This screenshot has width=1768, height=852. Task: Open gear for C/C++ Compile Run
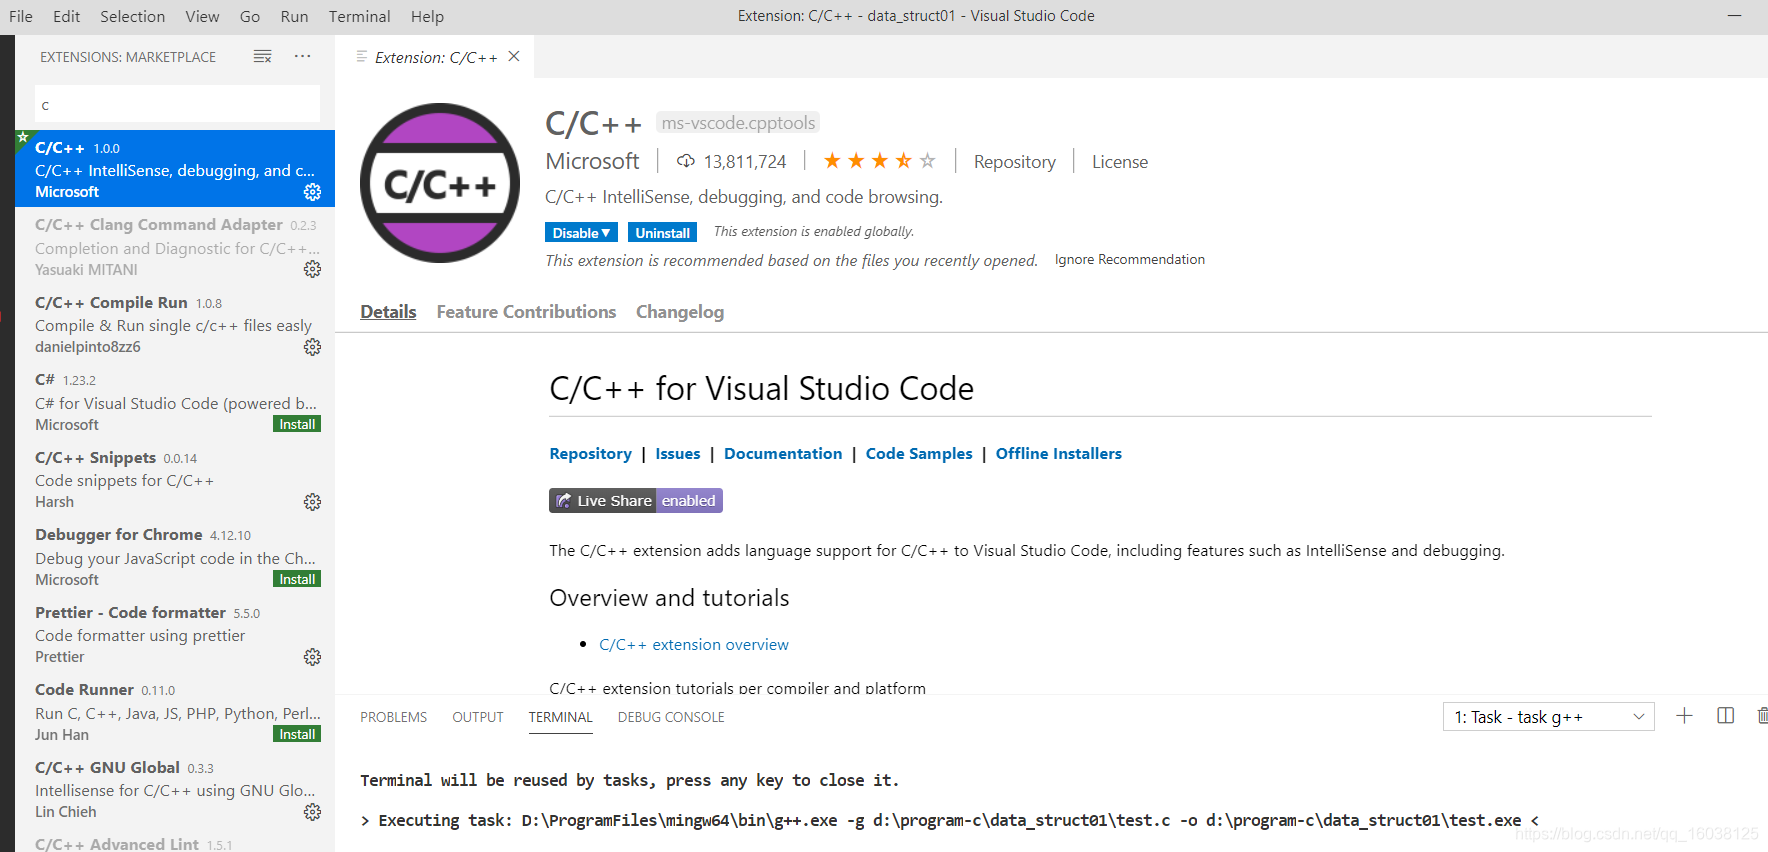tap(312, 347)
